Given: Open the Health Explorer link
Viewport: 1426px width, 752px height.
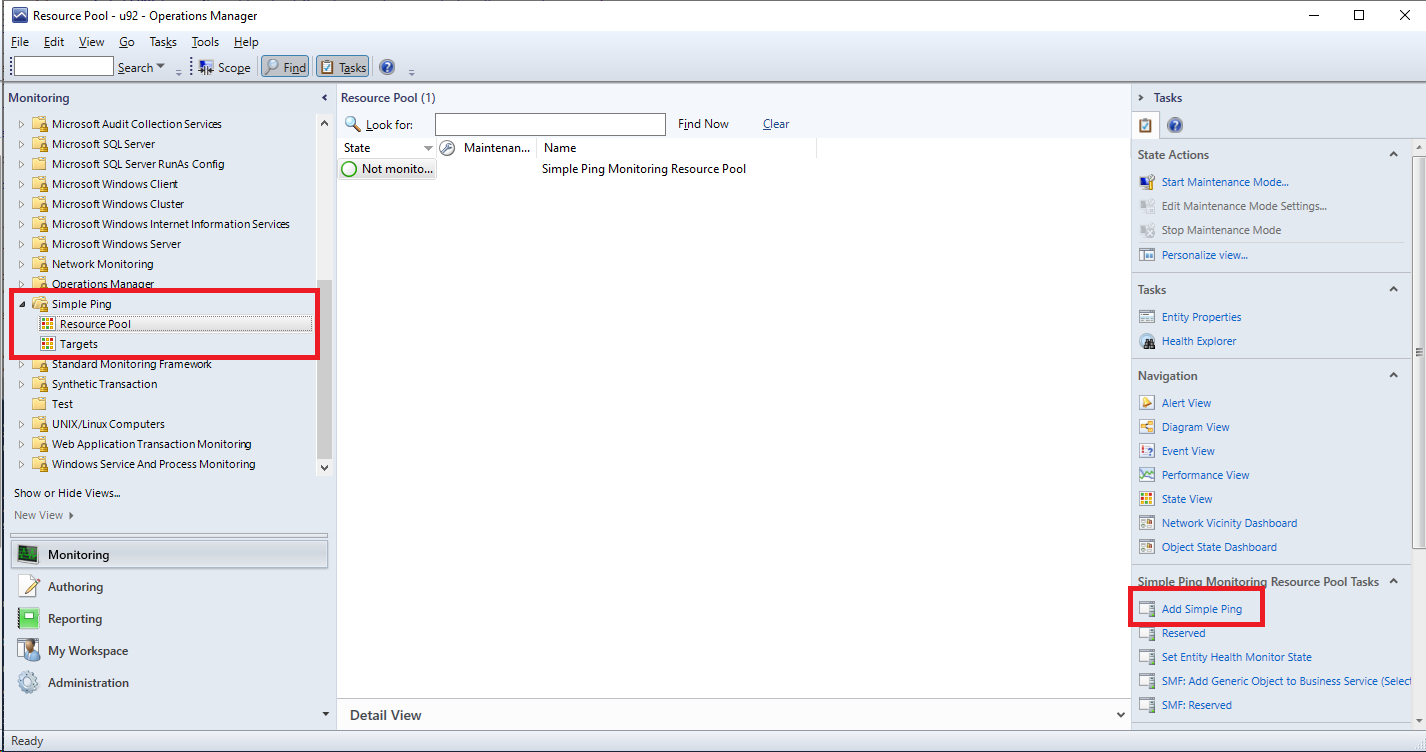Looking at the screenshot, I should pos(1199,341).
